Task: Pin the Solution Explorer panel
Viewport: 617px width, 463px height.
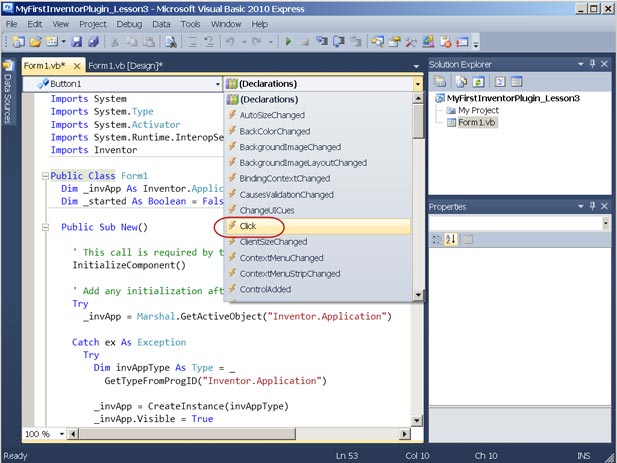Action: [593, 64]
